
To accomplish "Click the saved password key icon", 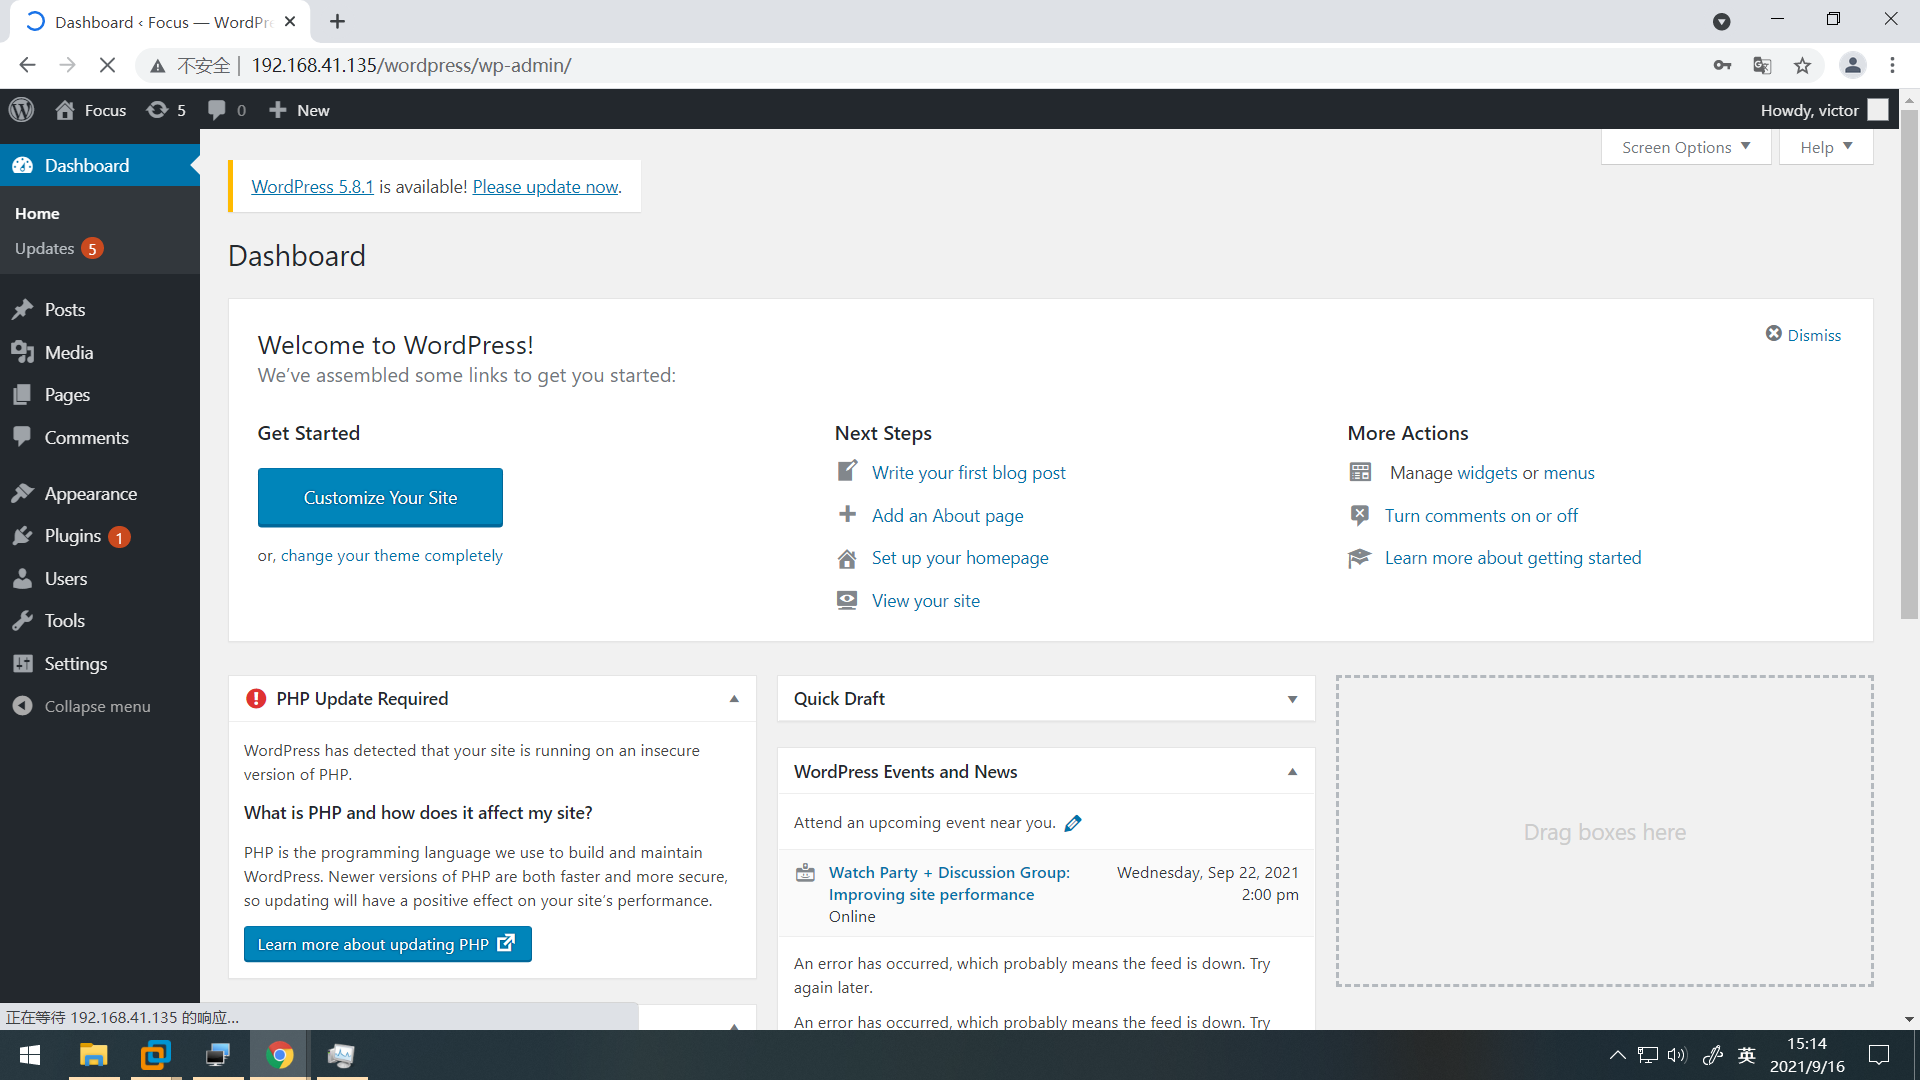I will click(x=1722, y=66).
